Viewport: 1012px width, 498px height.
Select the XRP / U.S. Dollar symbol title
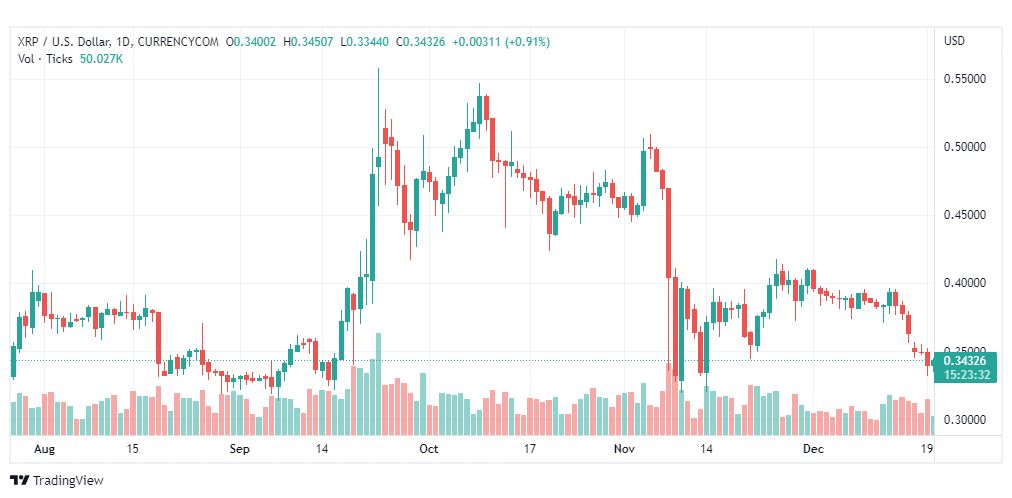click(x=63, y=42)
